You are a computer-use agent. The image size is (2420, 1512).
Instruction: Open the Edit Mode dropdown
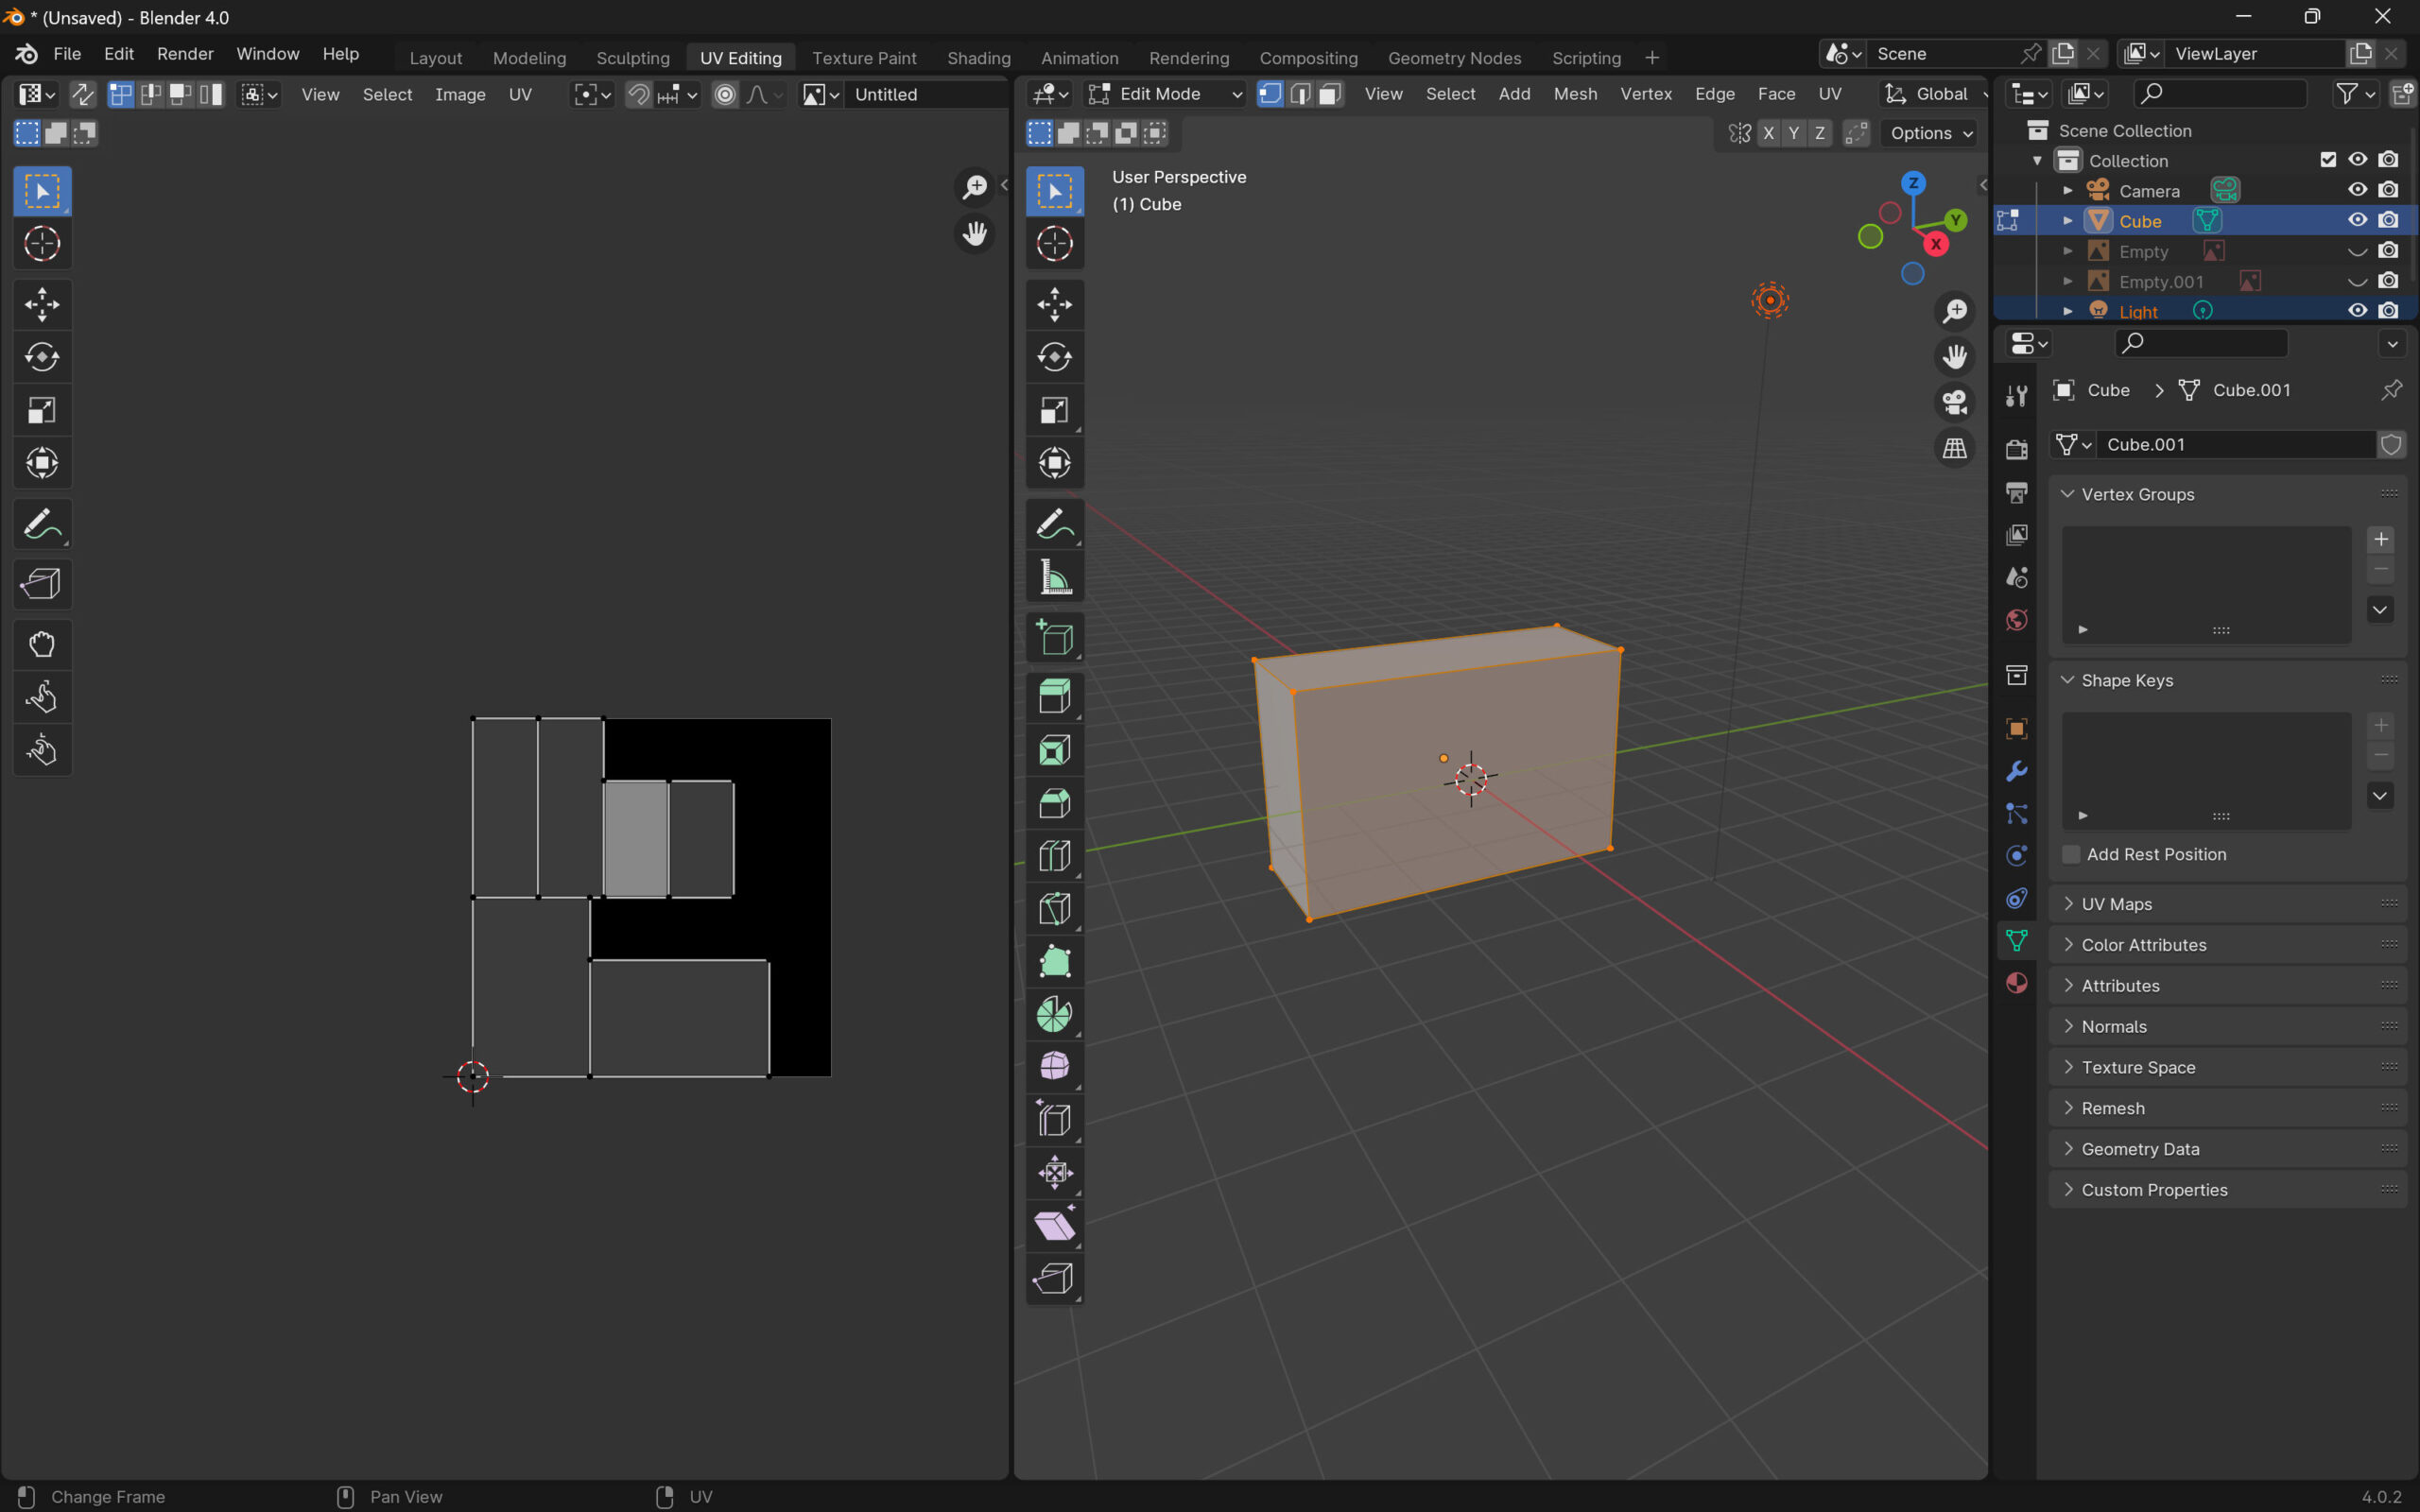[1165, 94]
